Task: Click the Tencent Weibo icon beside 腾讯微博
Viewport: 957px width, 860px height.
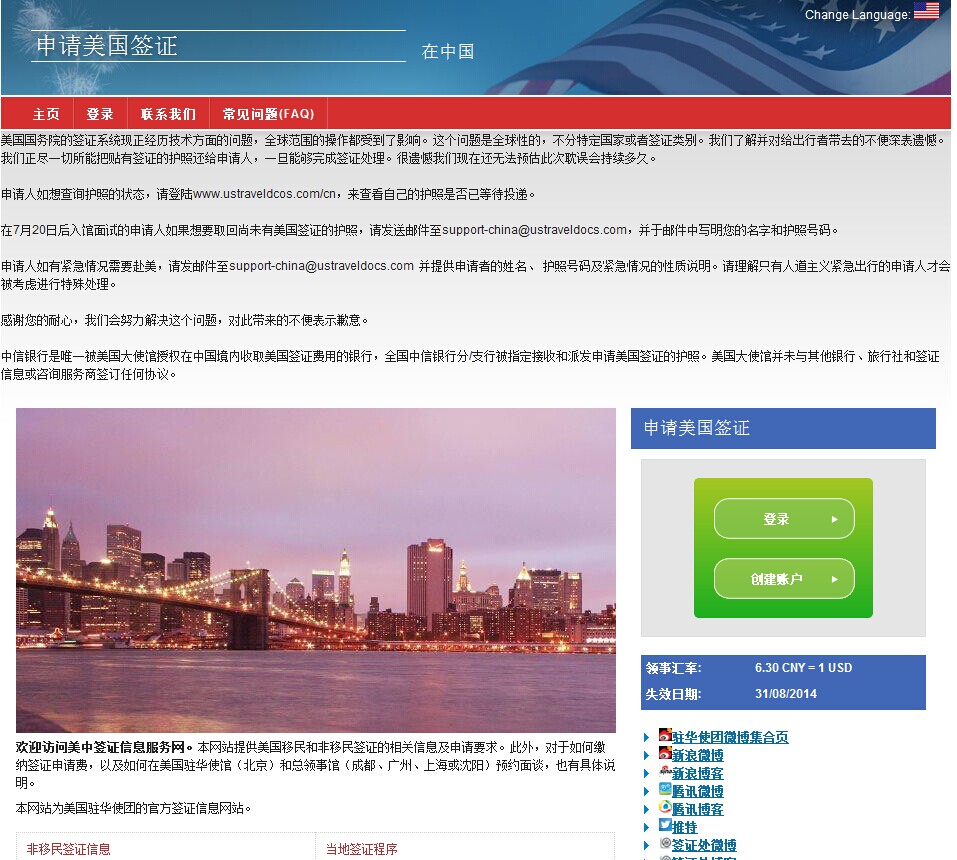Action: (665, 790)
